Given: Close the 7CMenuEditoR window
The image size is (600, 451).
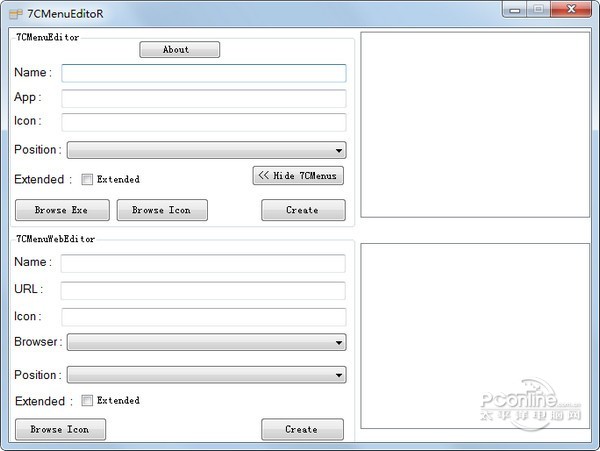Looking at the screenshot, I should pyautogui.click(x=571, y=9).
